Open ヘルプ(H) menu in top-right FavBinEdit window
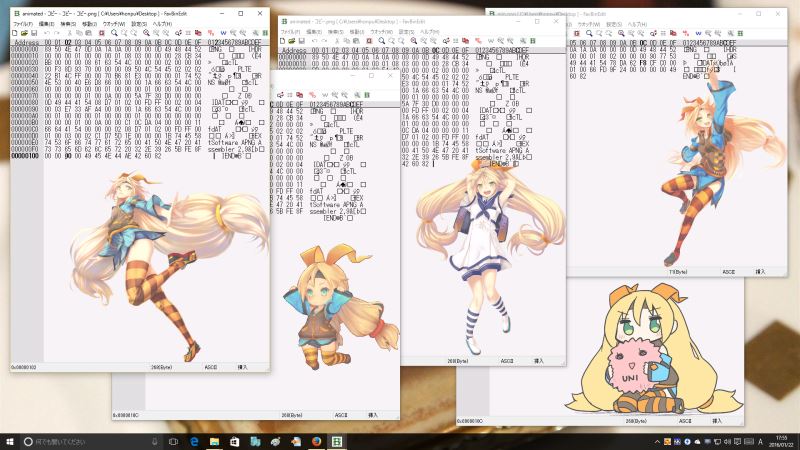 [x=637, y=24]
